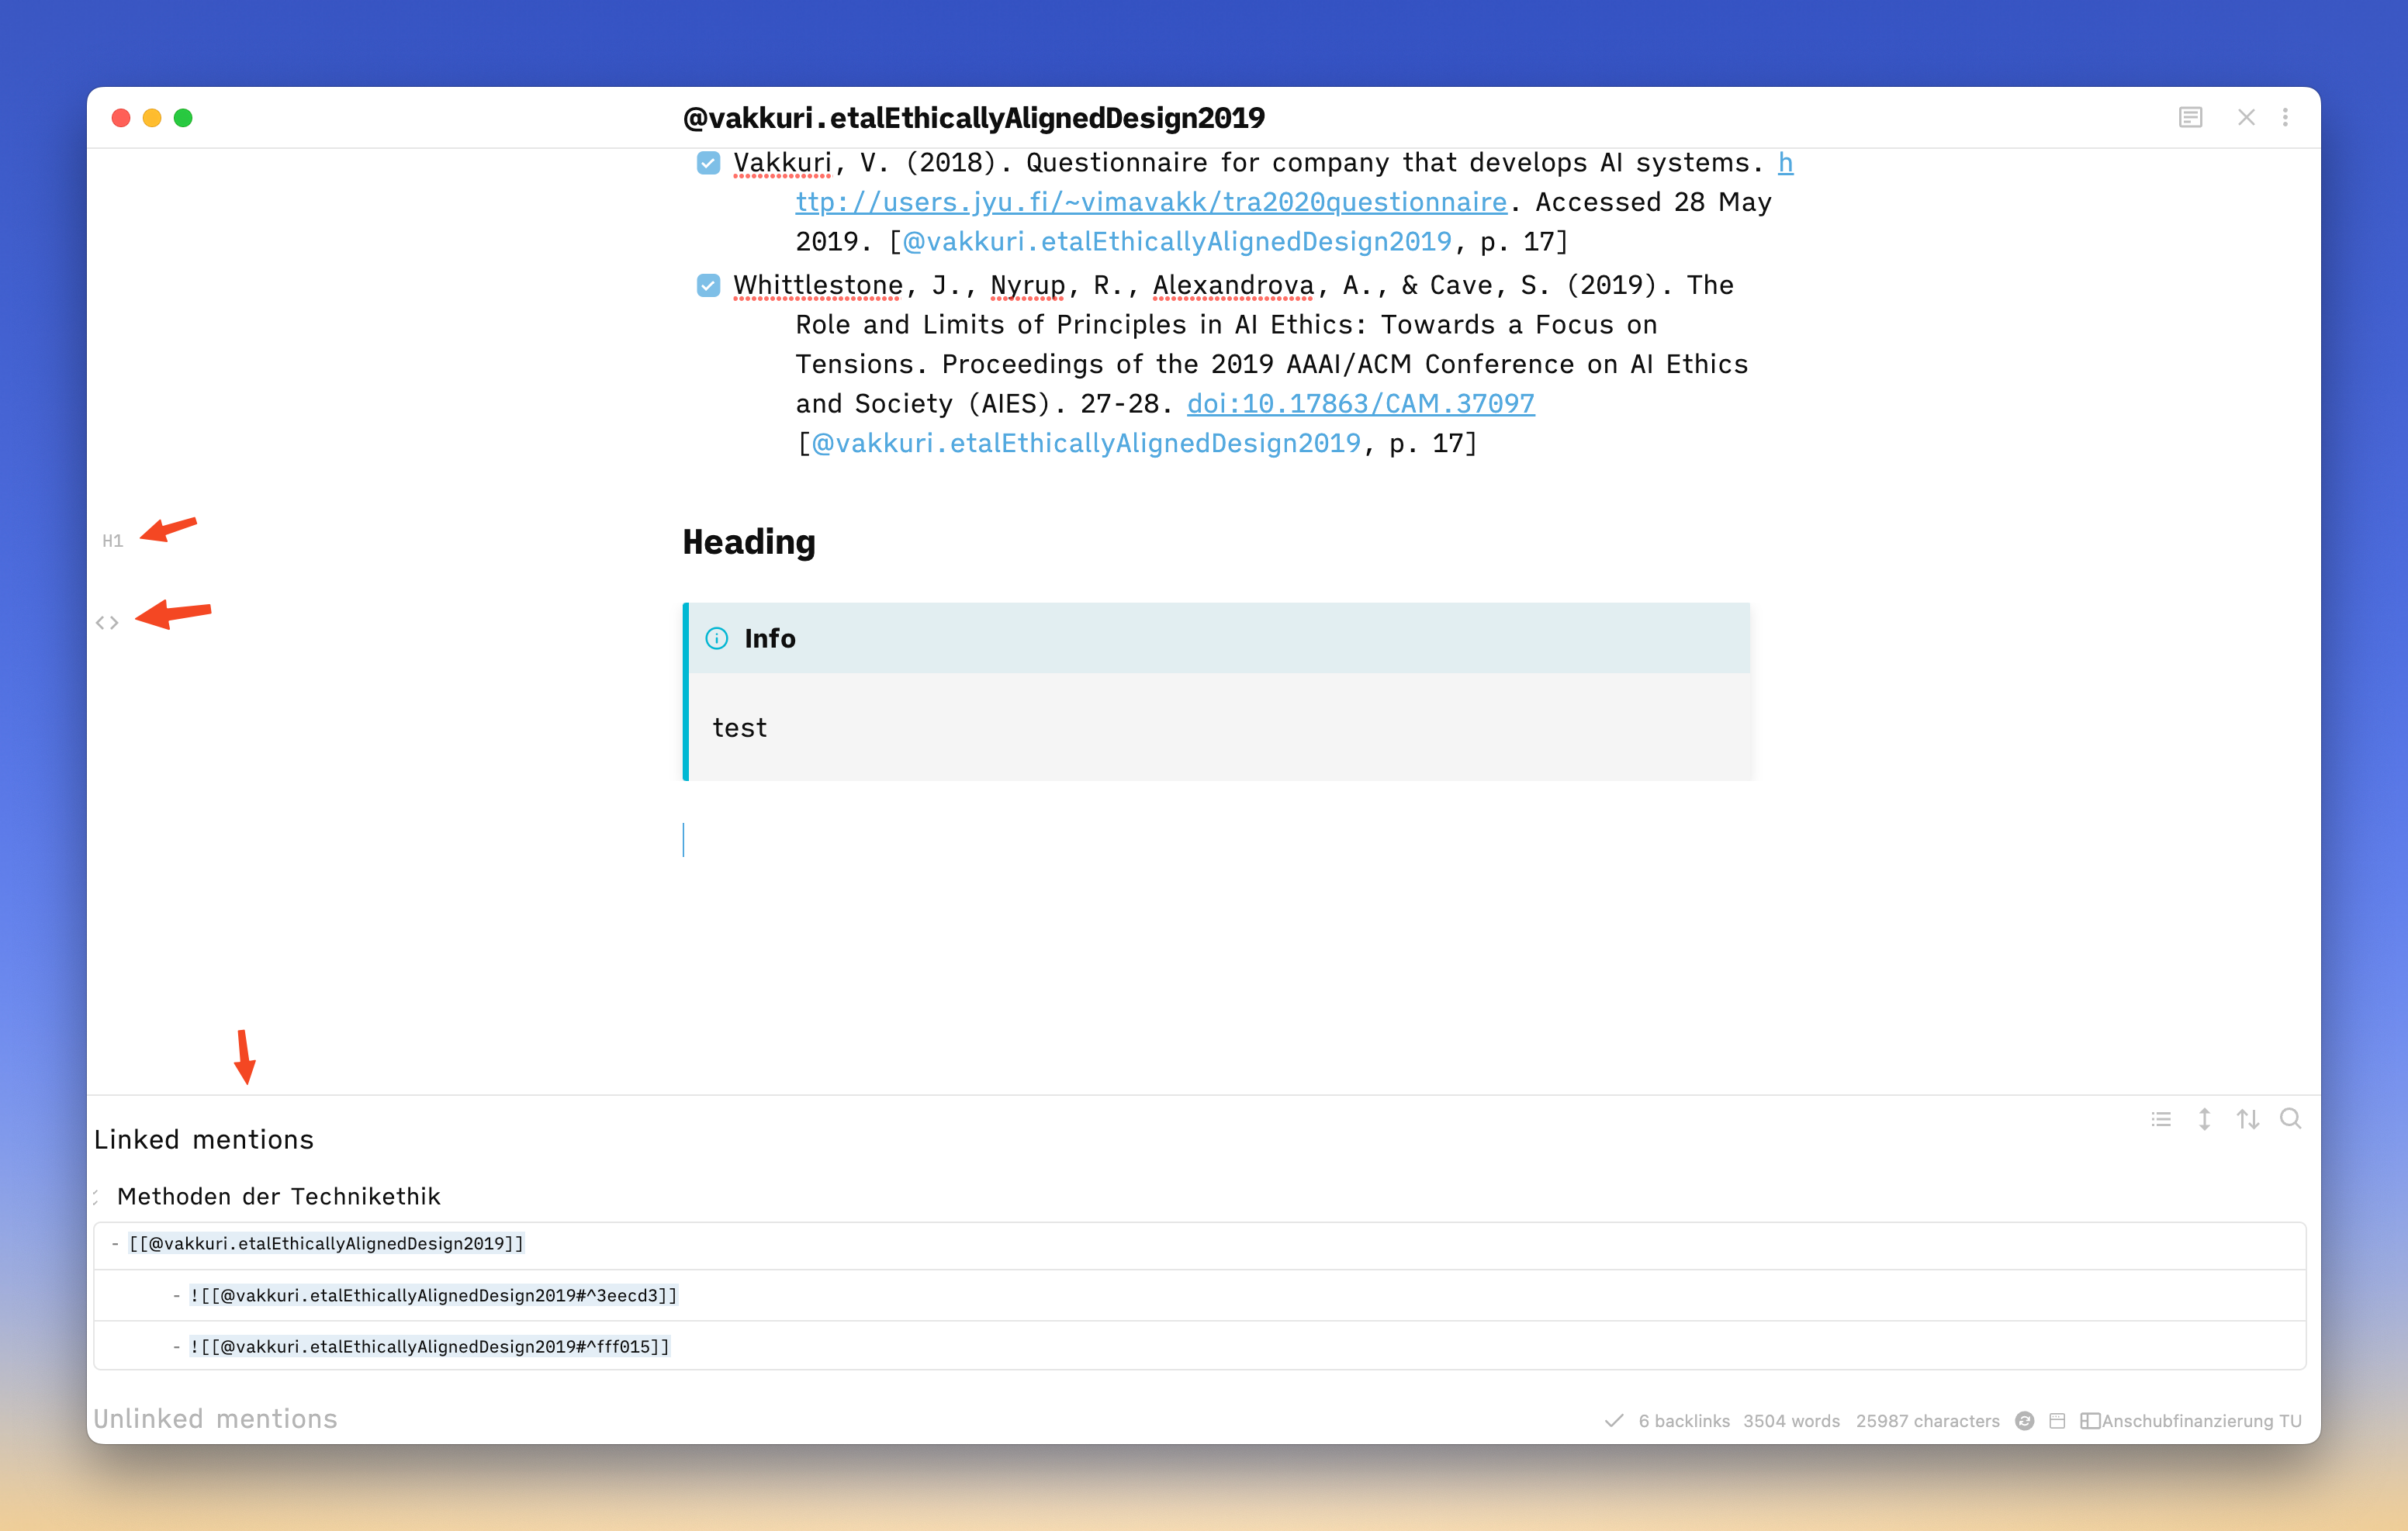Click the checkmark icon in the status bar
This screenshot has width=2408, height=1531.
tap(1613, 1421)
